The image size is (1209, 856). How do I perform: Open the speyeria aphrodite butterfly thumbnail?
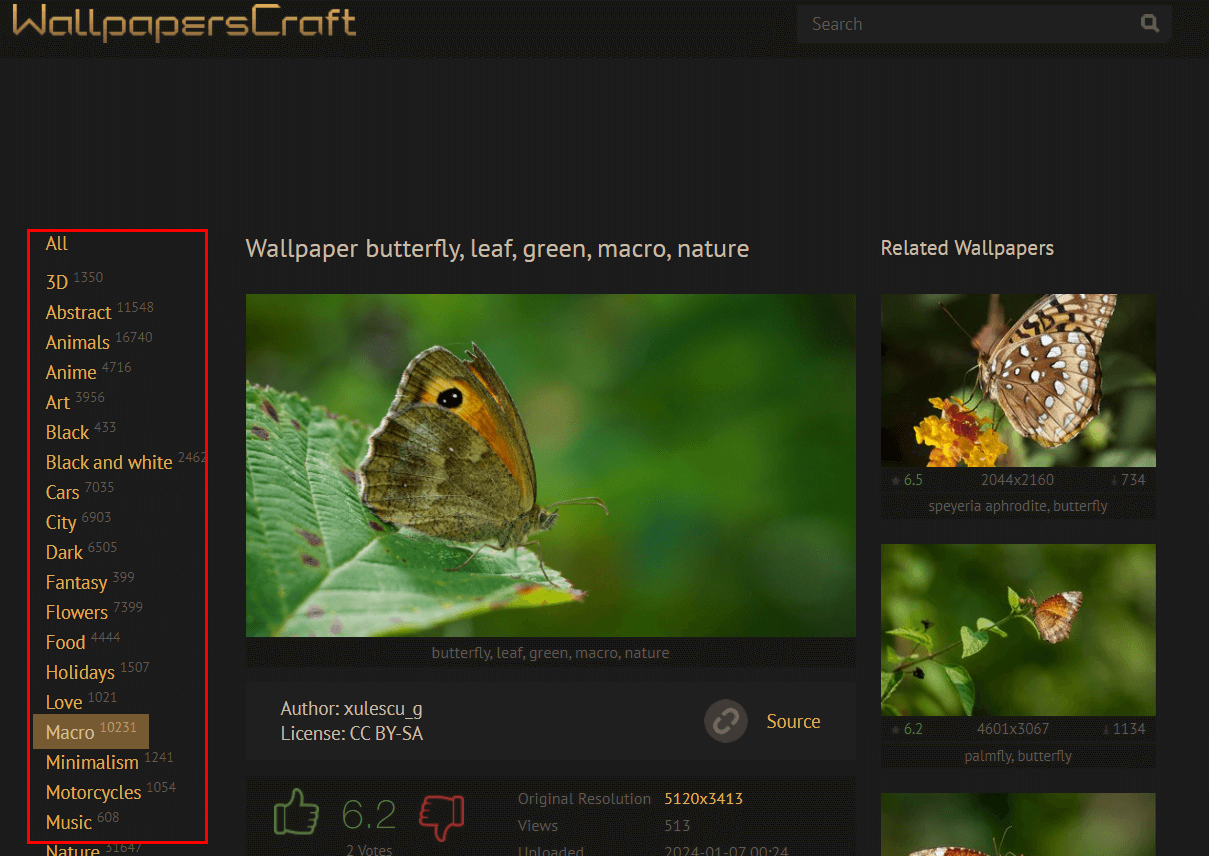coord(1018,380)
